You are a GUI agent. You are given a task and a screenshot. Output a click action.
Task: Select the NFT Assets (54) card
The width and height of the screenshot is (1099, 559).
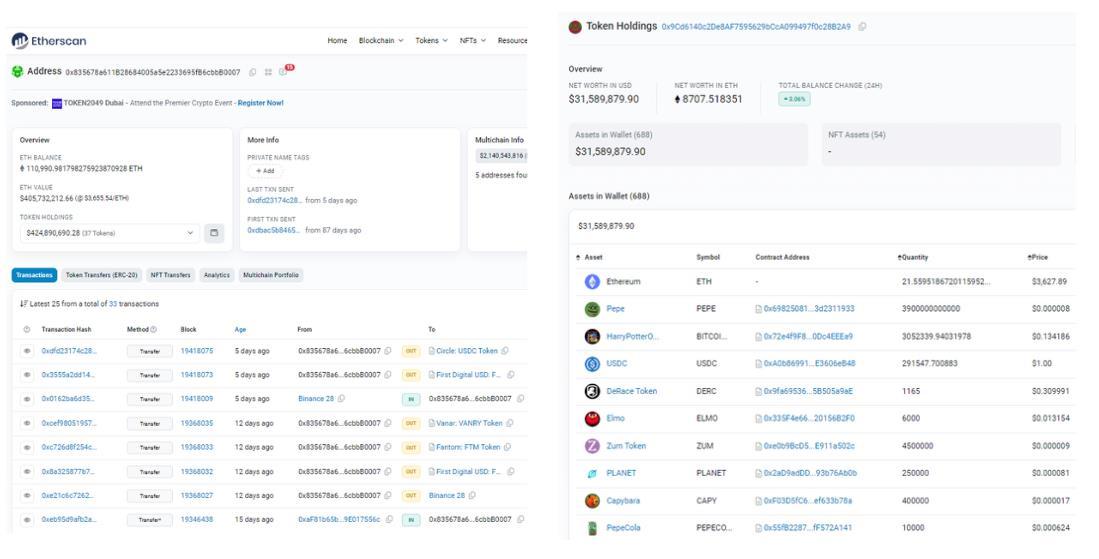941,144
